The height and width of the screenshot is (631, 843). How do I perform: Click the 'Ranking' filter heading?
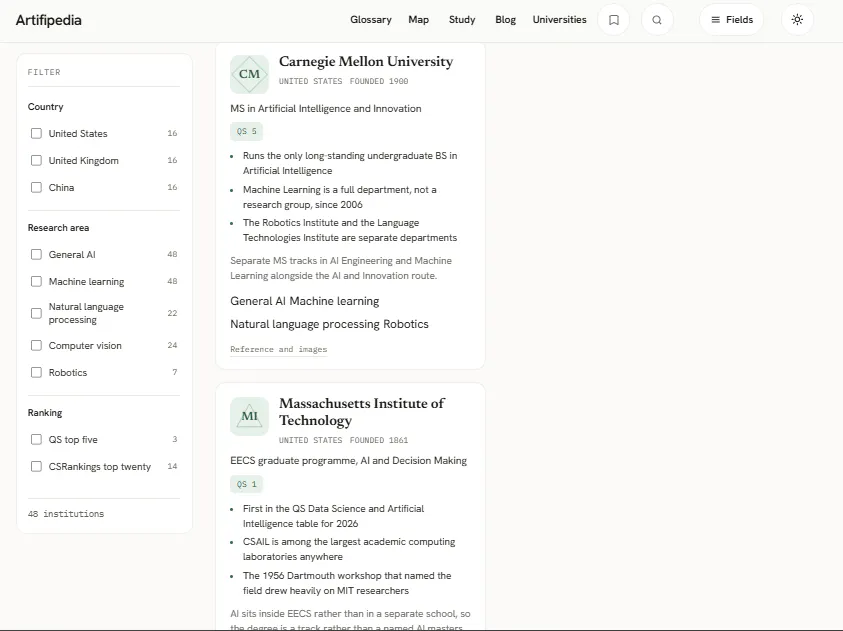45,413
